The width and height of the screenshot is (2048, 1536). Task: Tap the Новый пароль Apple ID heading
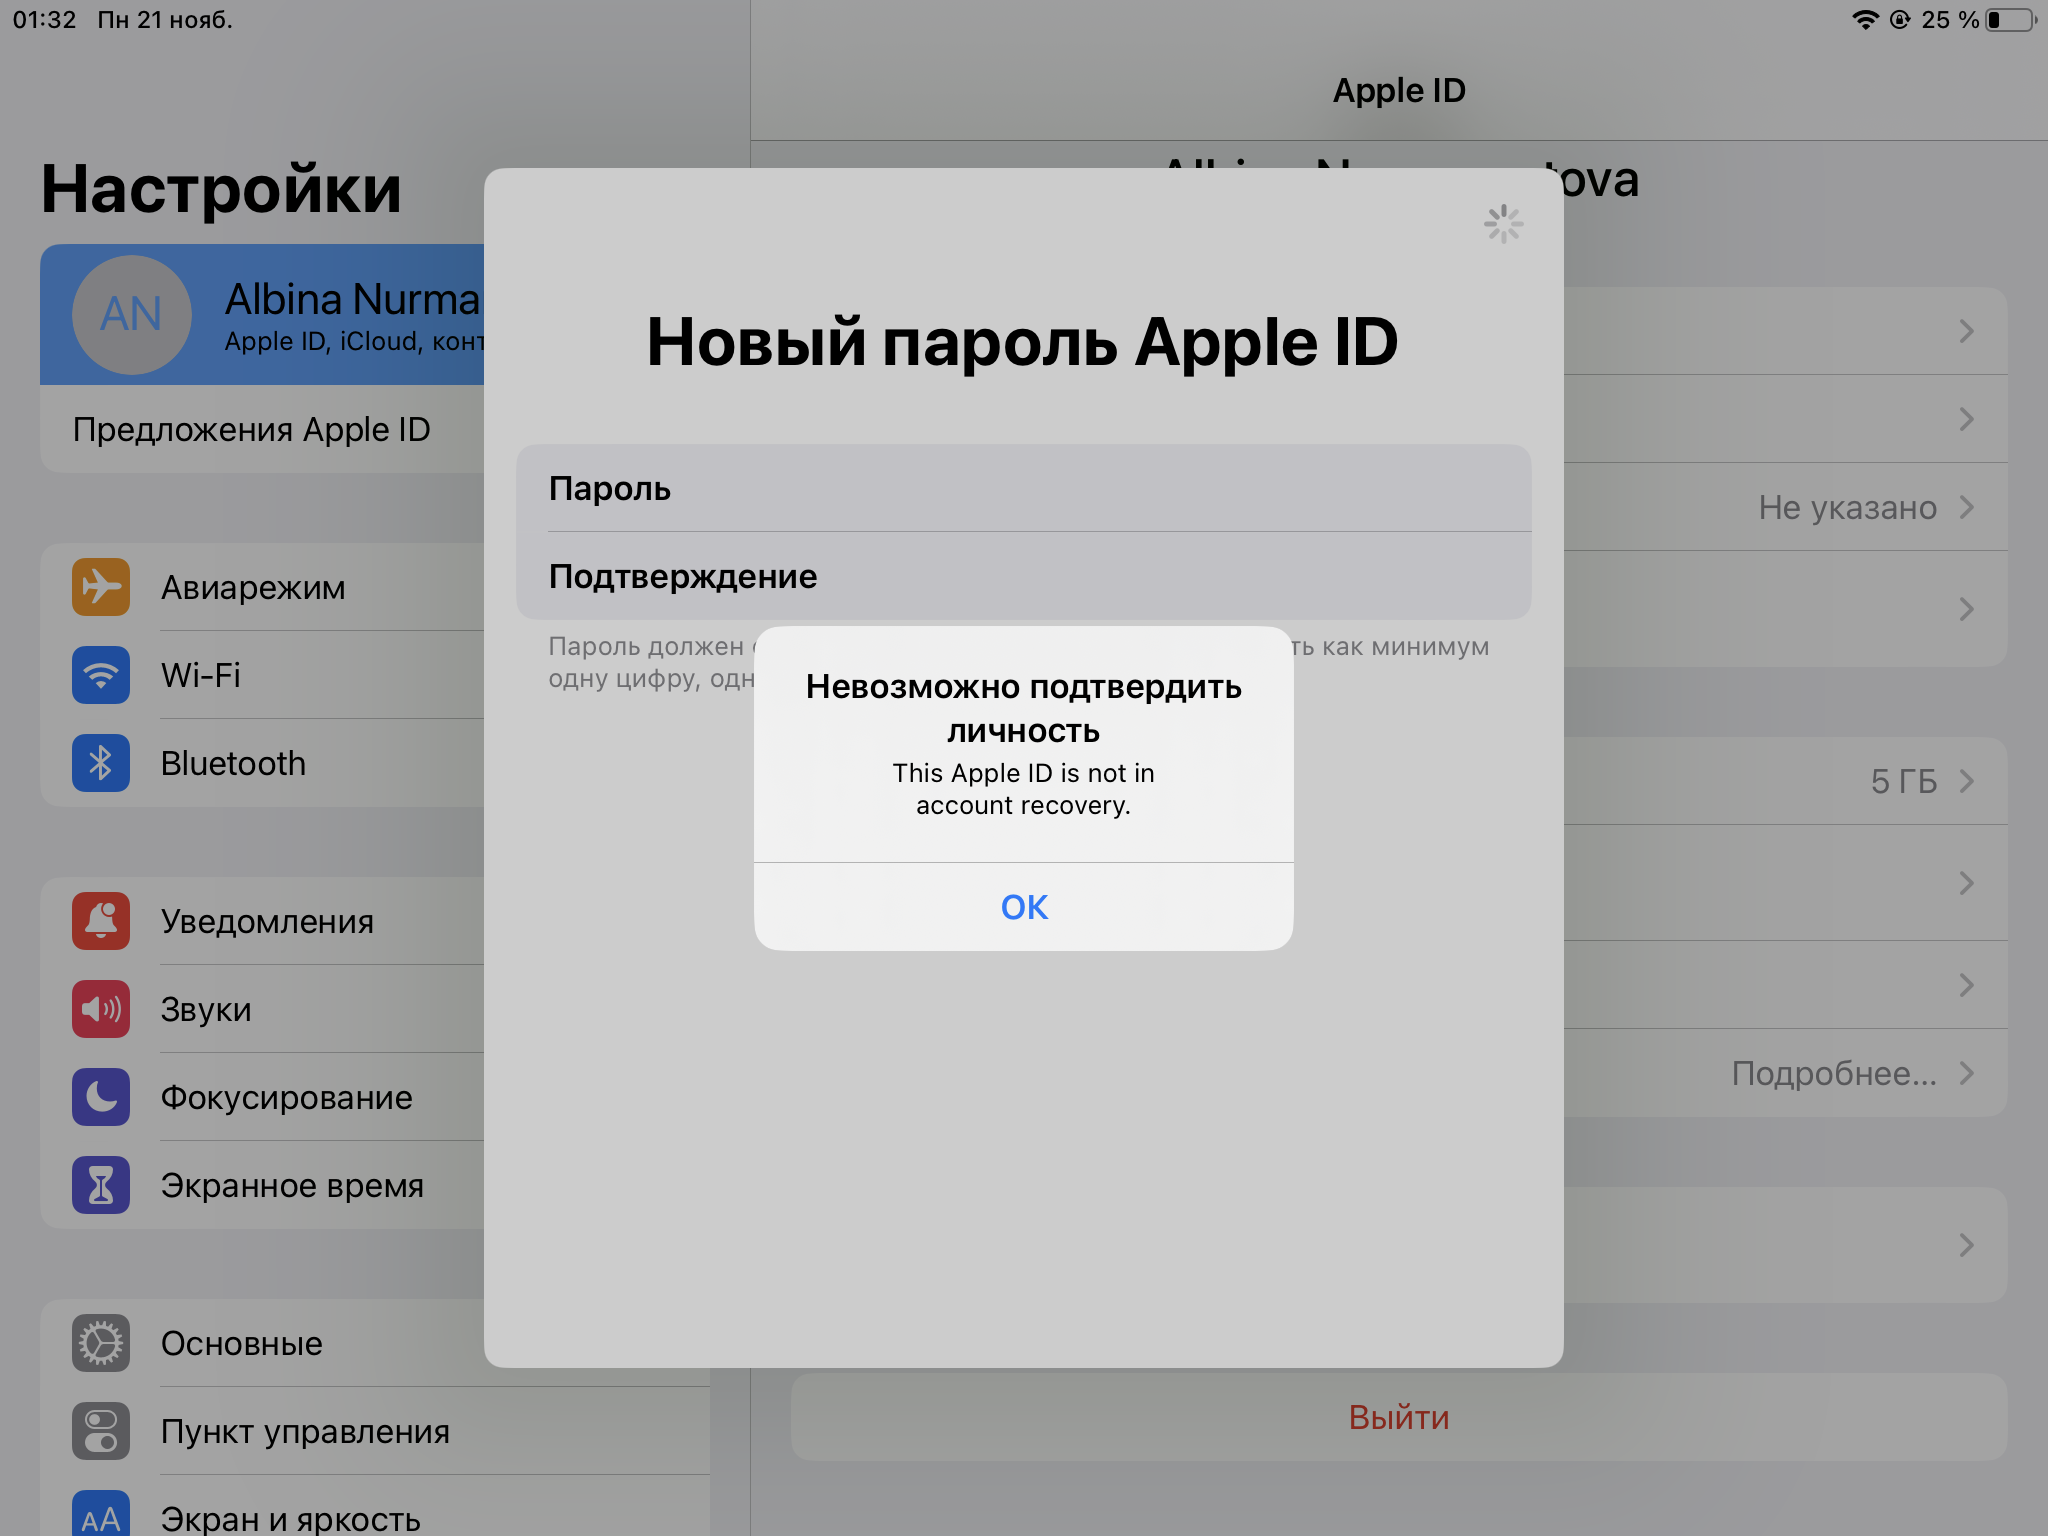[1022, 341]
